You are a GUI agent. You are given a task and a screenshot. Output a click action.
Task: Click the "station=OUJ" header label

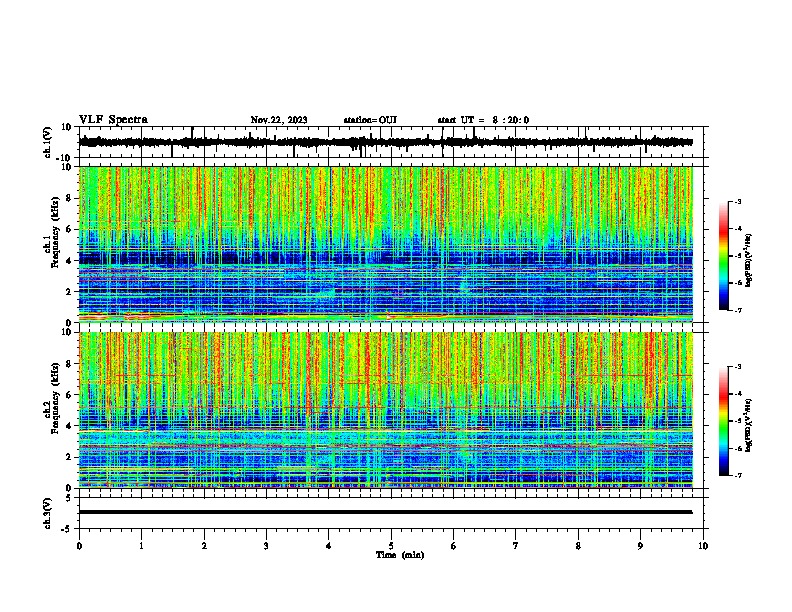(370, 120)
